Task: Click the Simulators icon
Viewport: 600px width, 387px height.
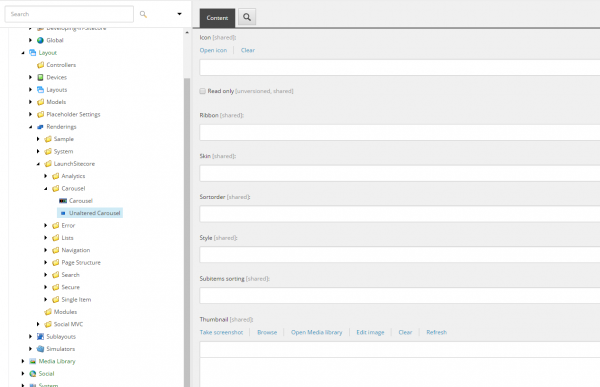Action: coord(40,349)
